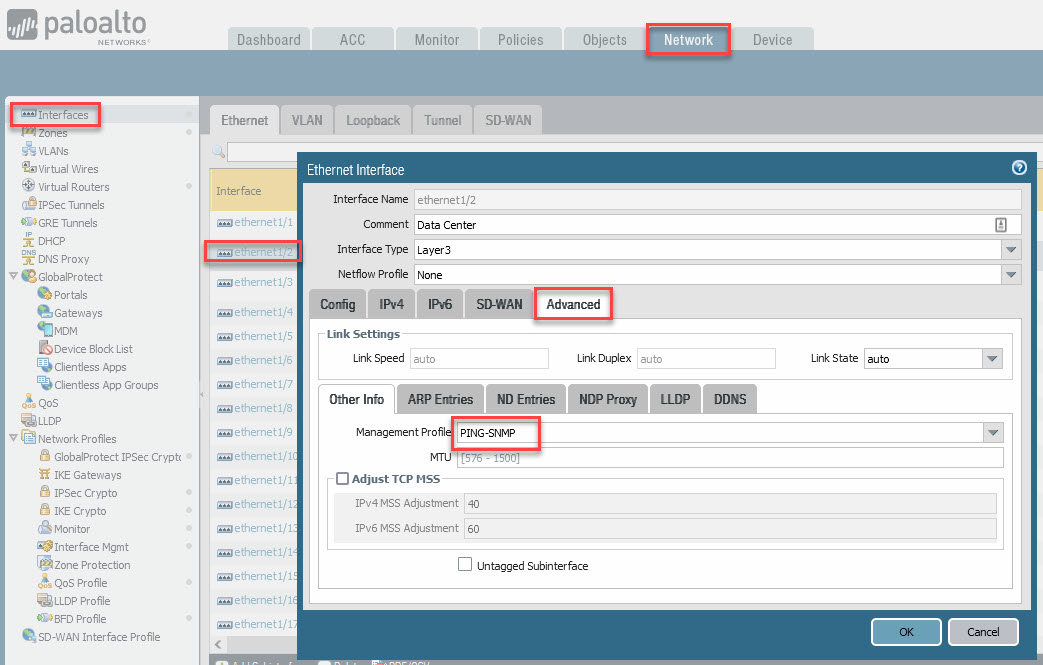
Task: Switch to the IPv4 tab
Action: tap(391, 304)
